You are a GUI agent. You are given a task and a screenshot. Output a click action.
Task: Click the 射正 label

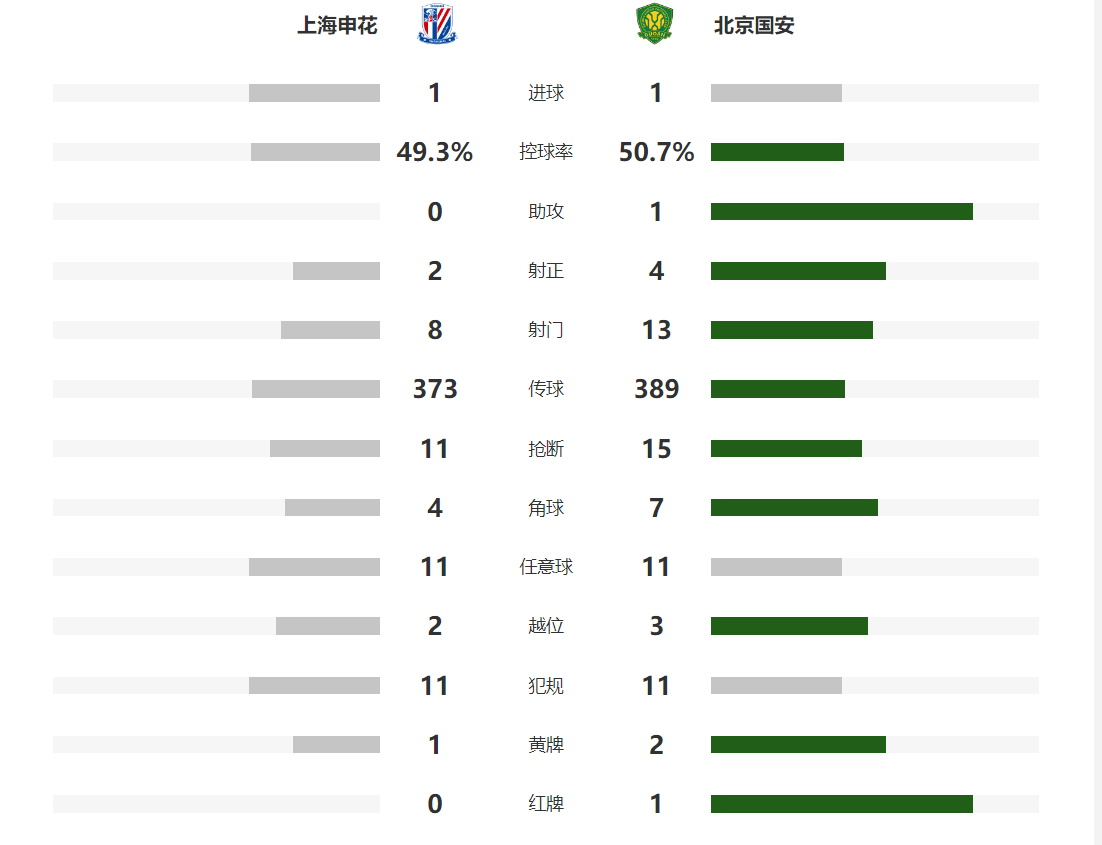coord(546,271)
